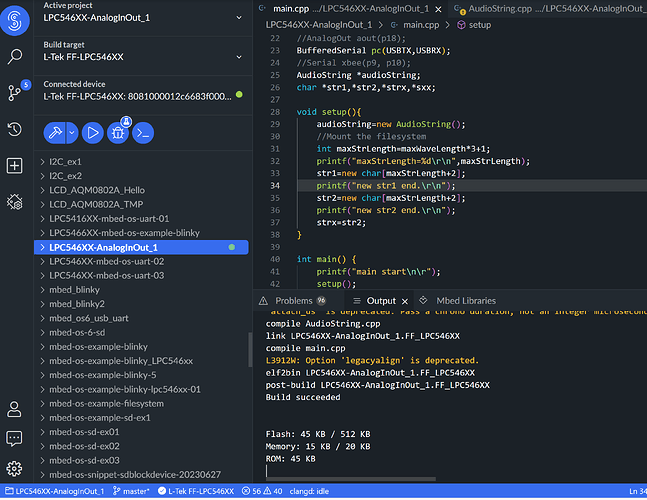Build project with hammer button
Image resolution: width=647 pixels, height=500 pixels.
pos(54,133)
